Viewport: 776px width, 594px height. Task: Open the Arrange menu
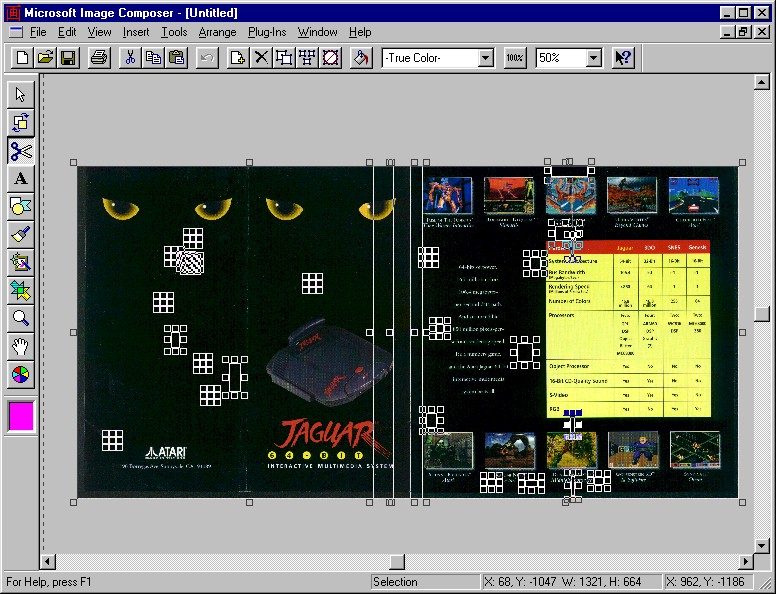coord(217,32)
